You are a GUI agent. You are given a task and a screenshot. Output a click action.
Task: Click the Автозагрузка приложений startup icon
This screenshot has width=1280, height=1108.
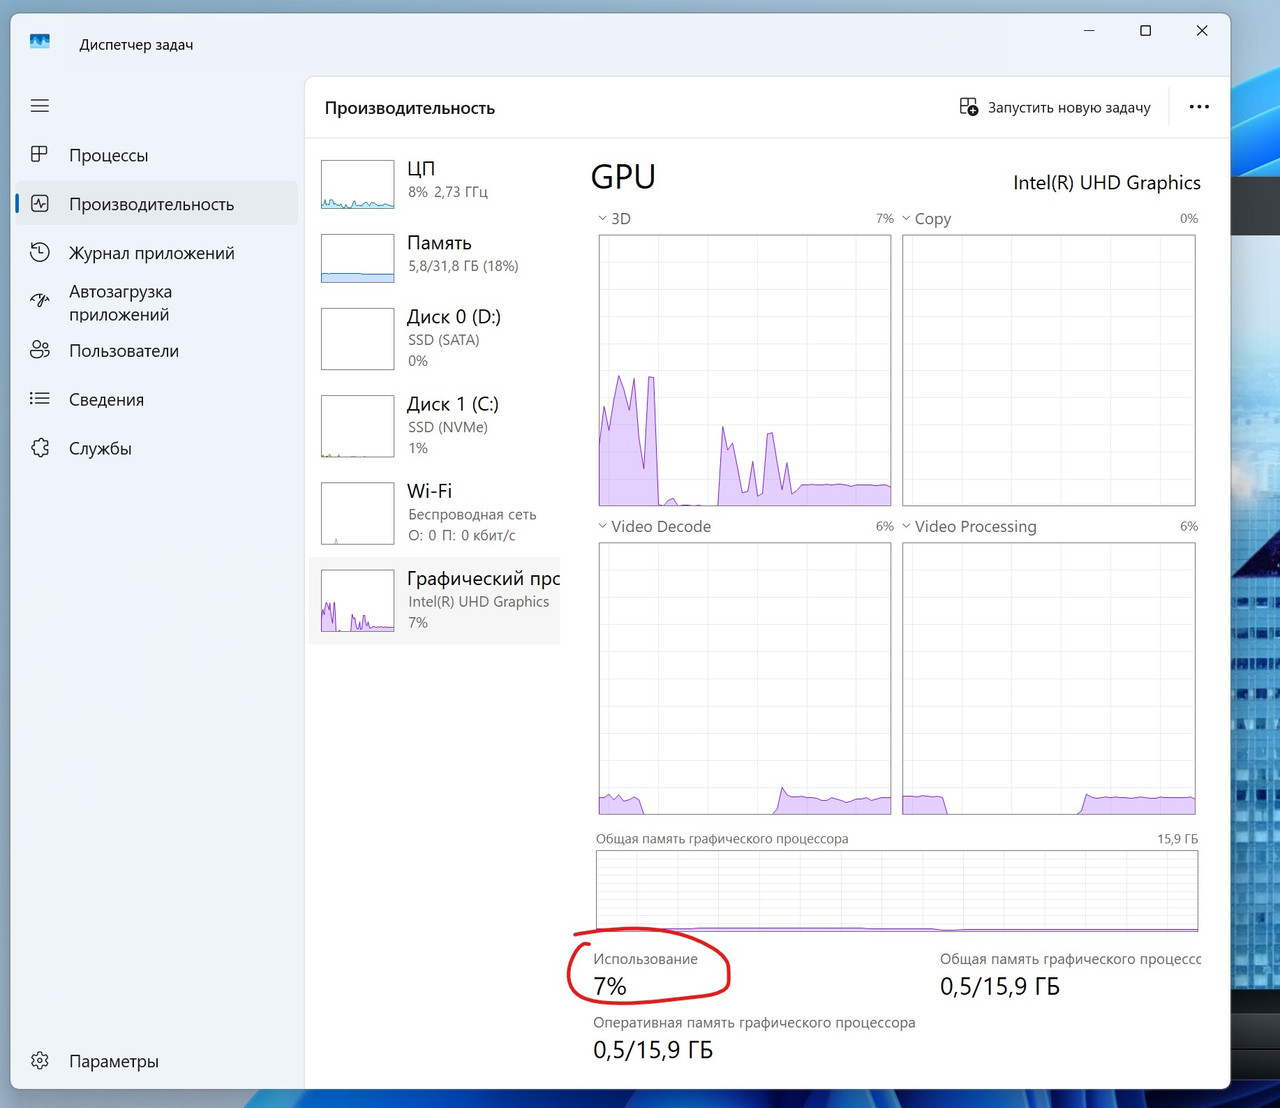[x=40, y=300]
